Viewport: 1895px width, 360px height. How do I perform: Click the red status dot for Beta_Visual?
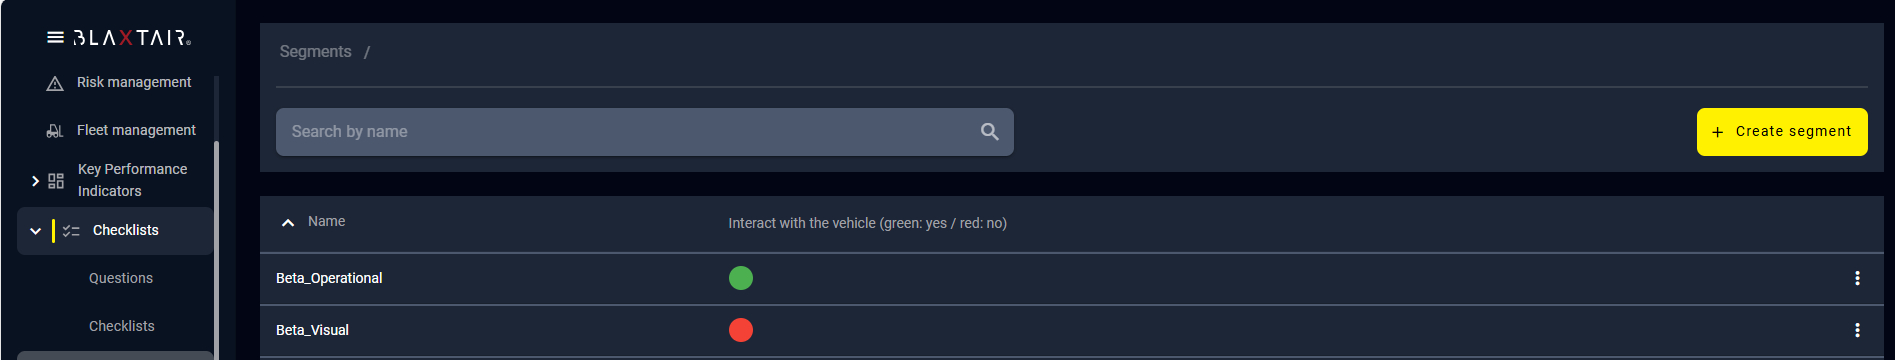click(x=741, y=330)
